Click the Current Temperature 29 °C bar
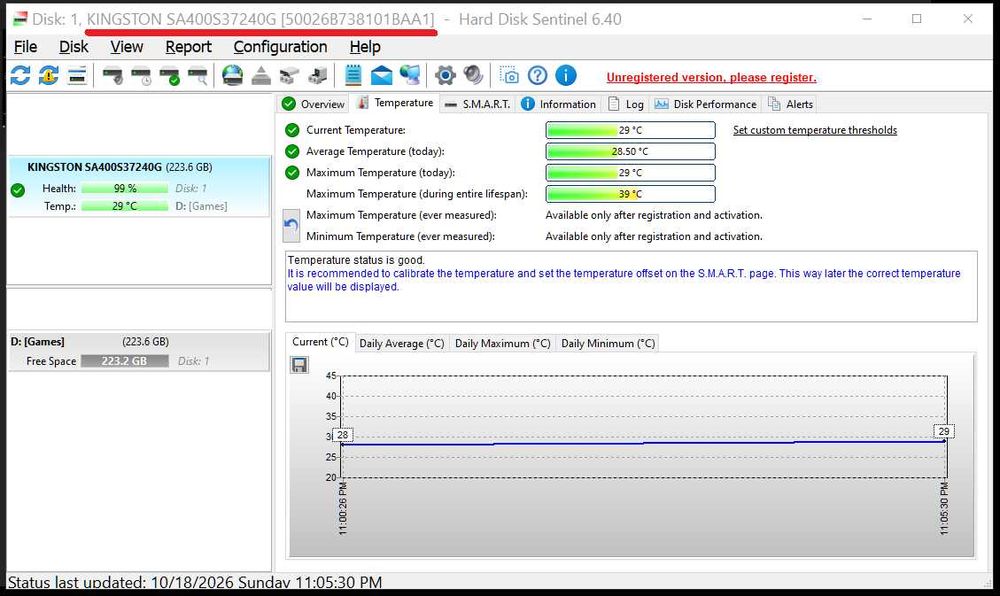 [630, 130]
